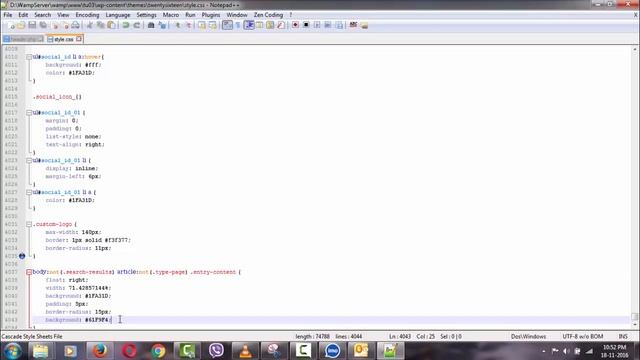Image resolution: width=640 pixels, height=360 pixels.
Task: Click the Dos\Windows line ending indicator
Action: (528, 337)
